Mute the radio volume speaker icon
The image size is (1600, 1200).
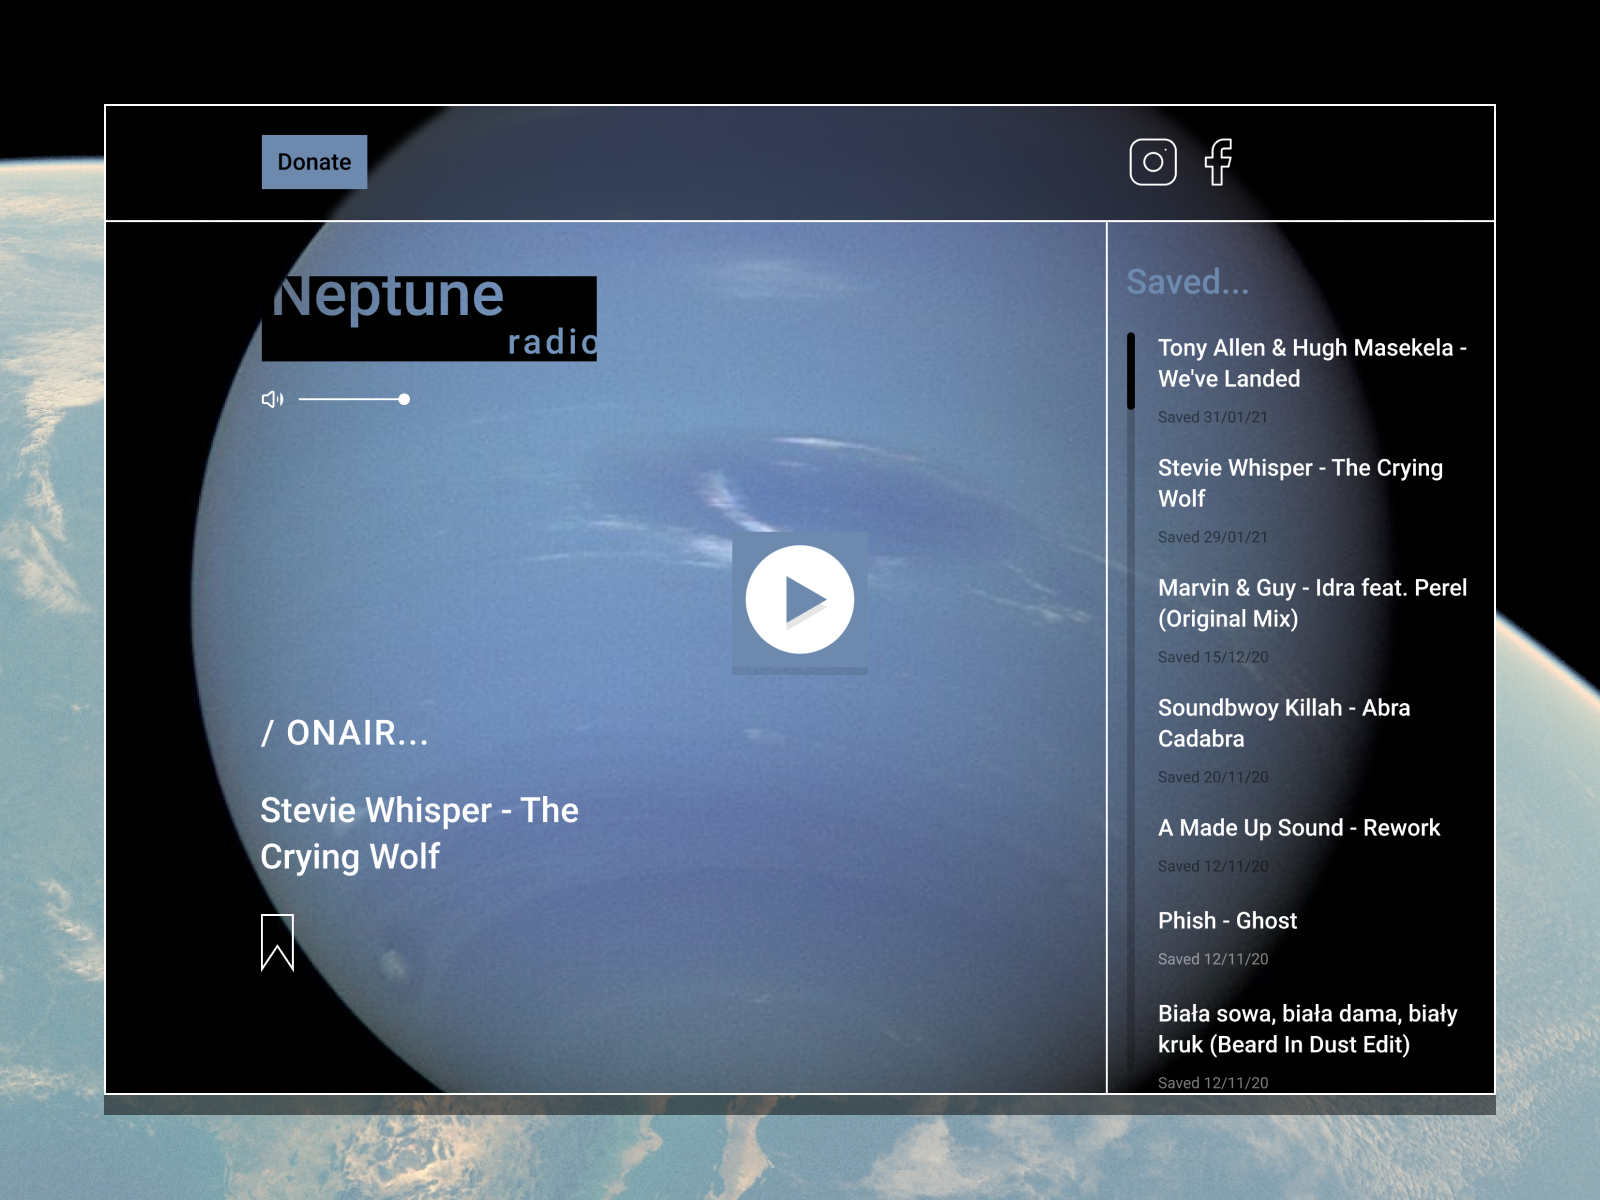(x=273, y=398)
